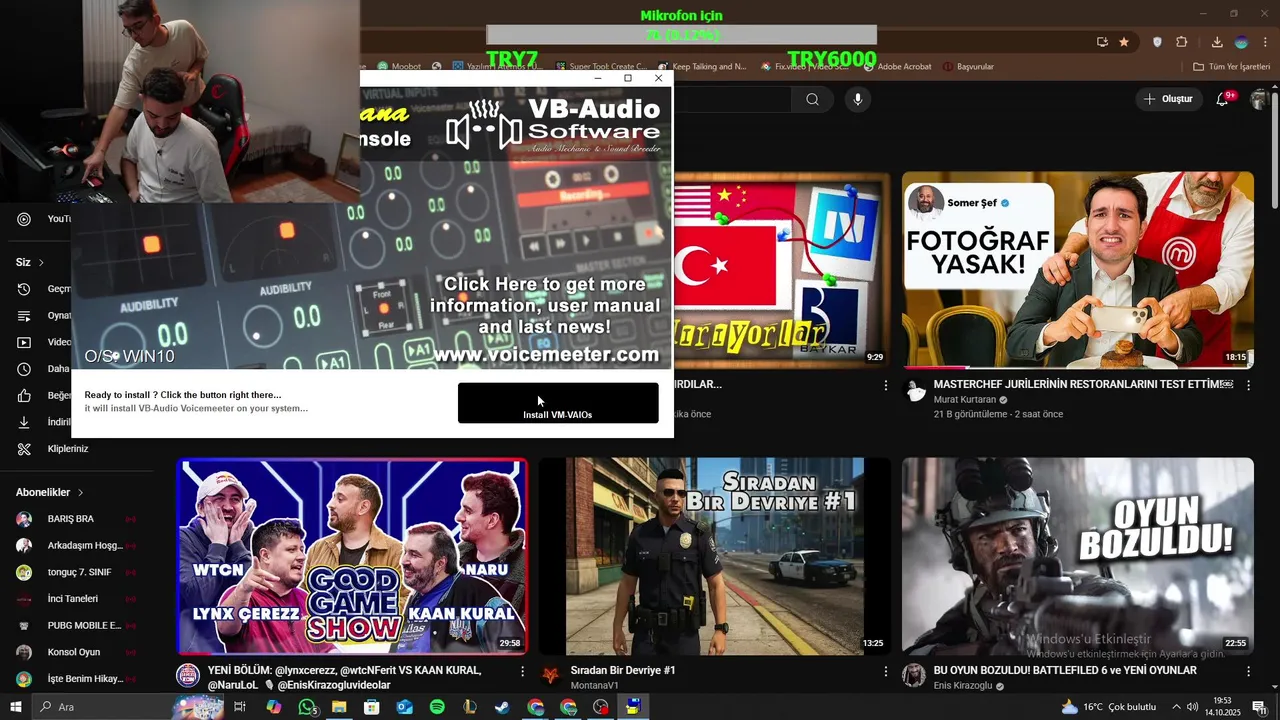This screenshot has height=720, width=1280.
Task: Click the clips scissors icon in sidebar
Action: pyautogui.click(x=24, y=449)
